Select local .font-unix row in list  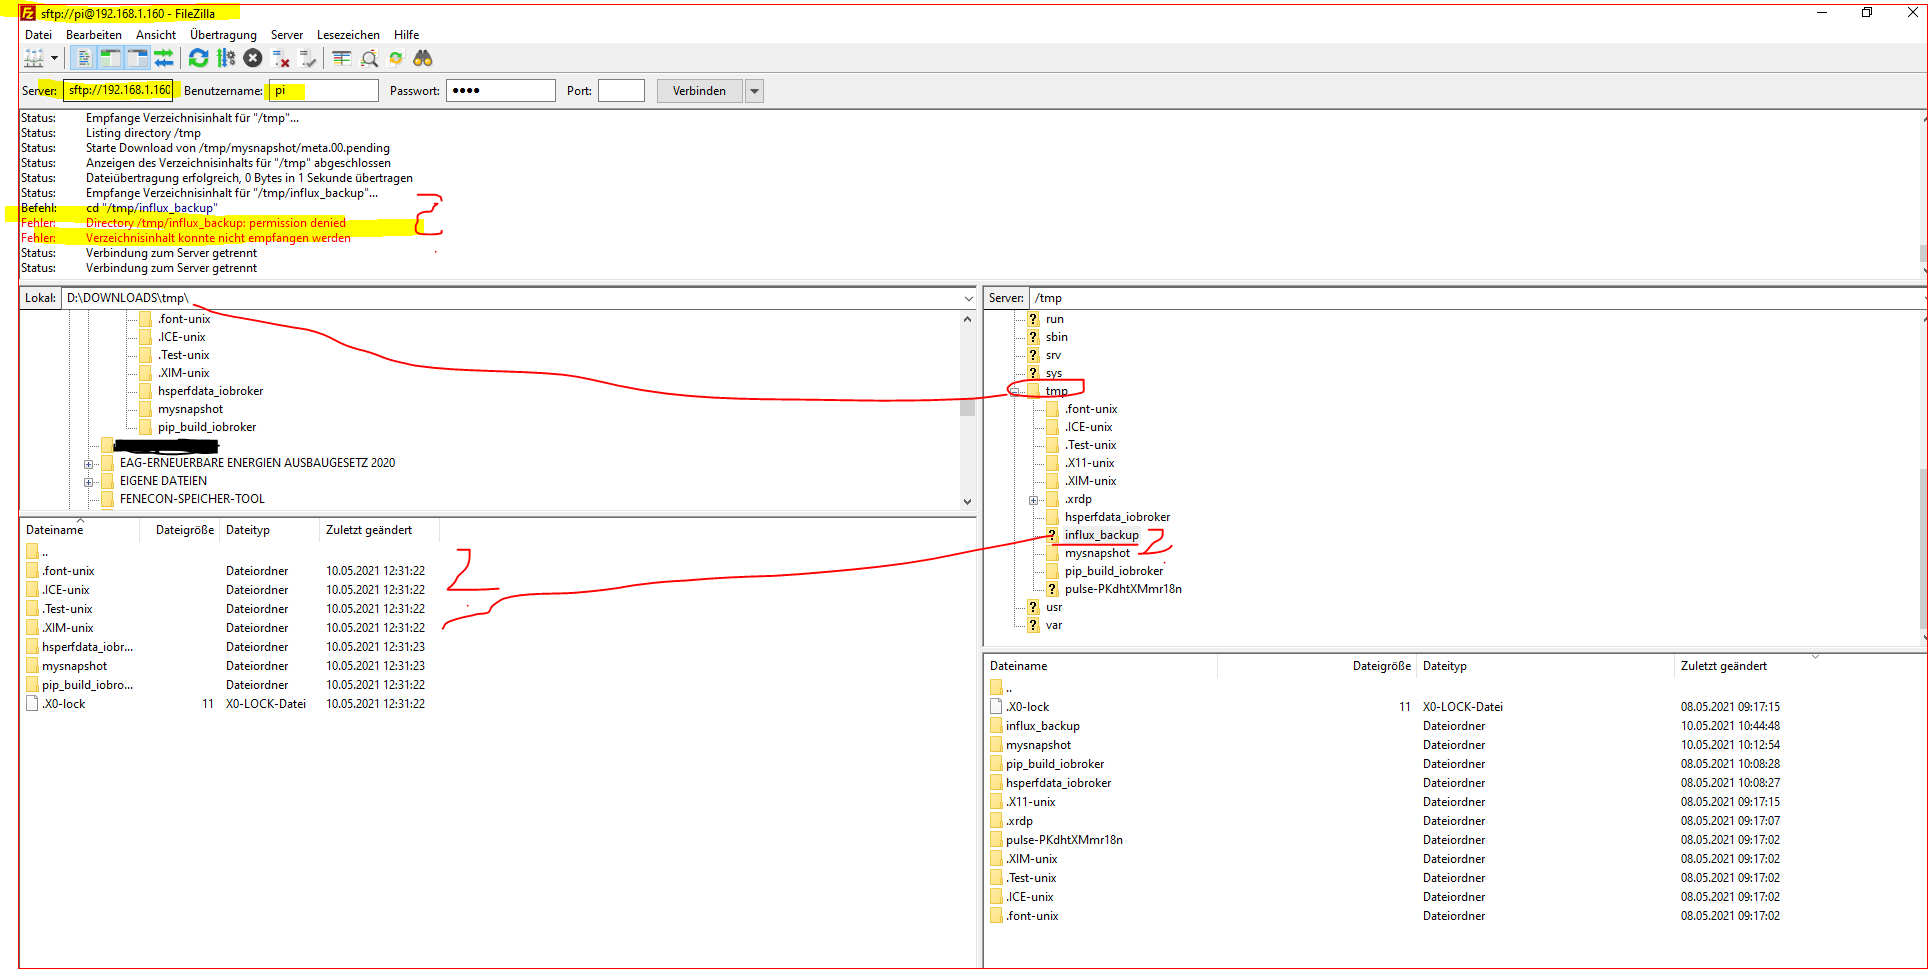[230, 571]
